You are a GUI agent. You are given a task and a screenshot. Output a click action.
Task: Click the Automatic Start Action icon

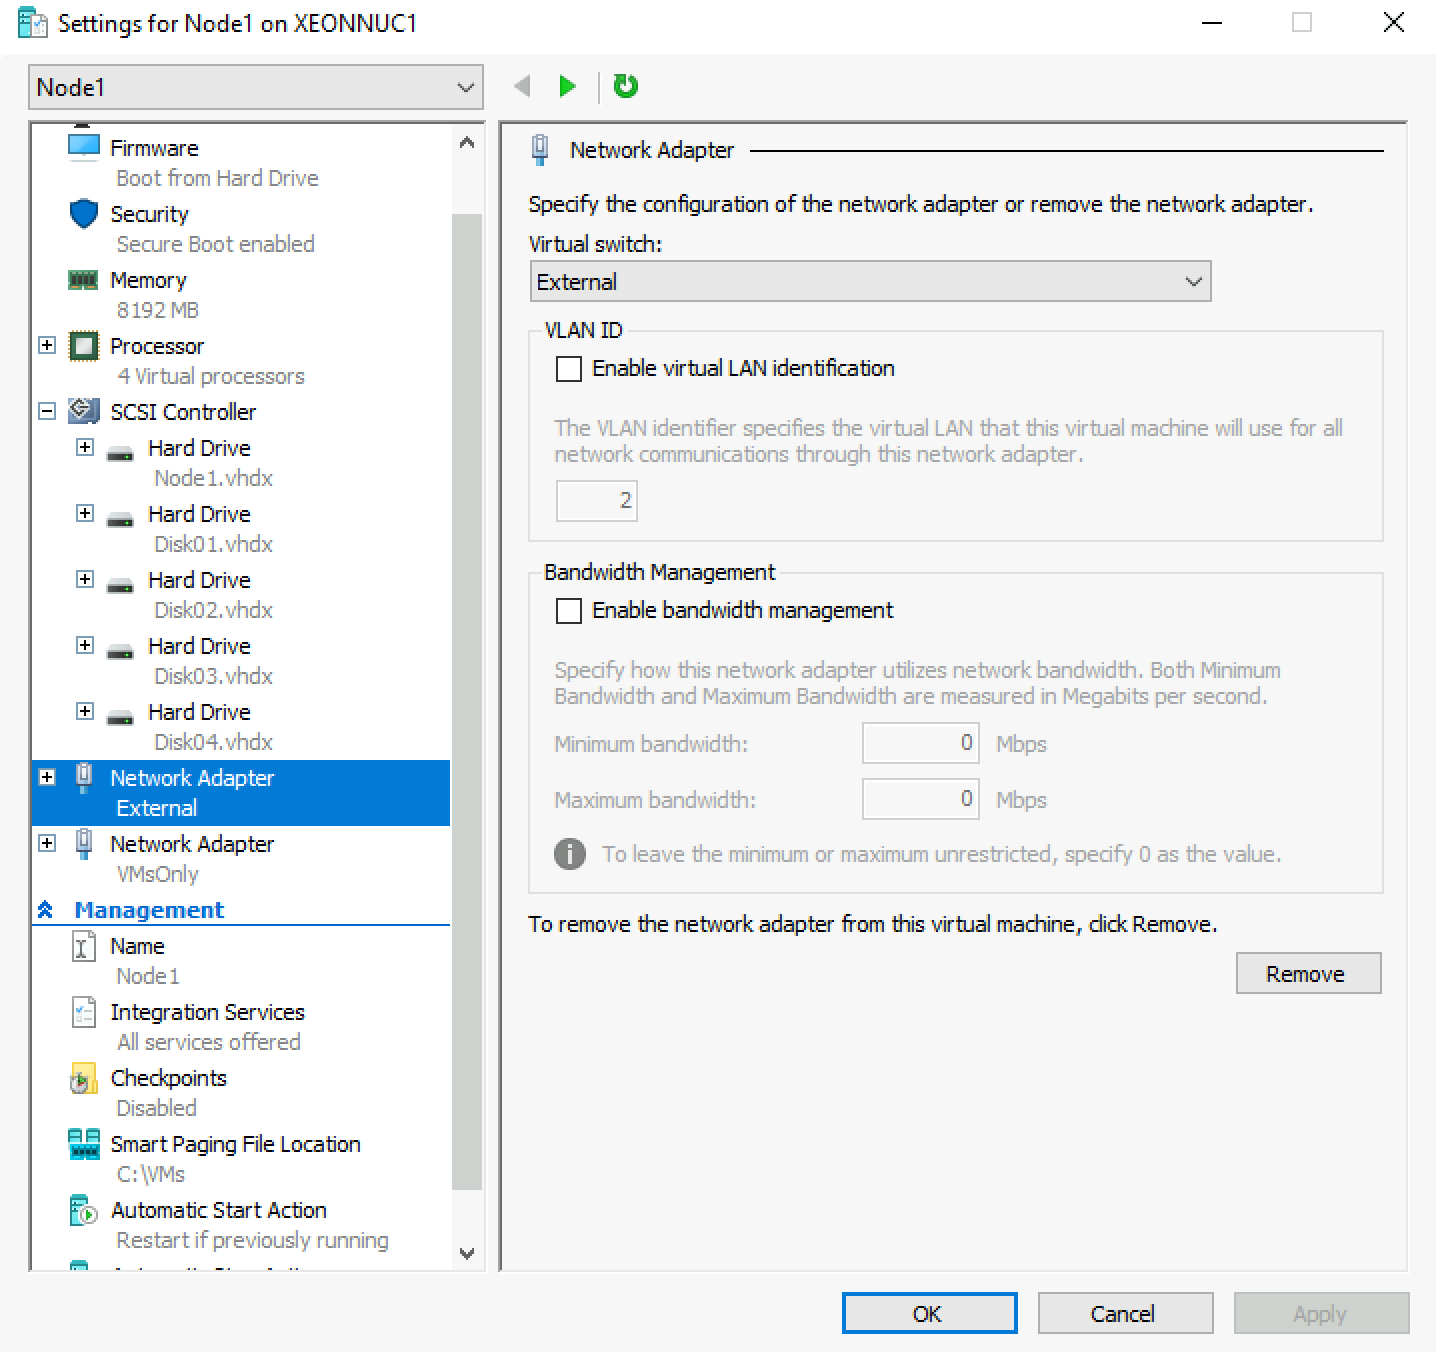(84, 1210)
